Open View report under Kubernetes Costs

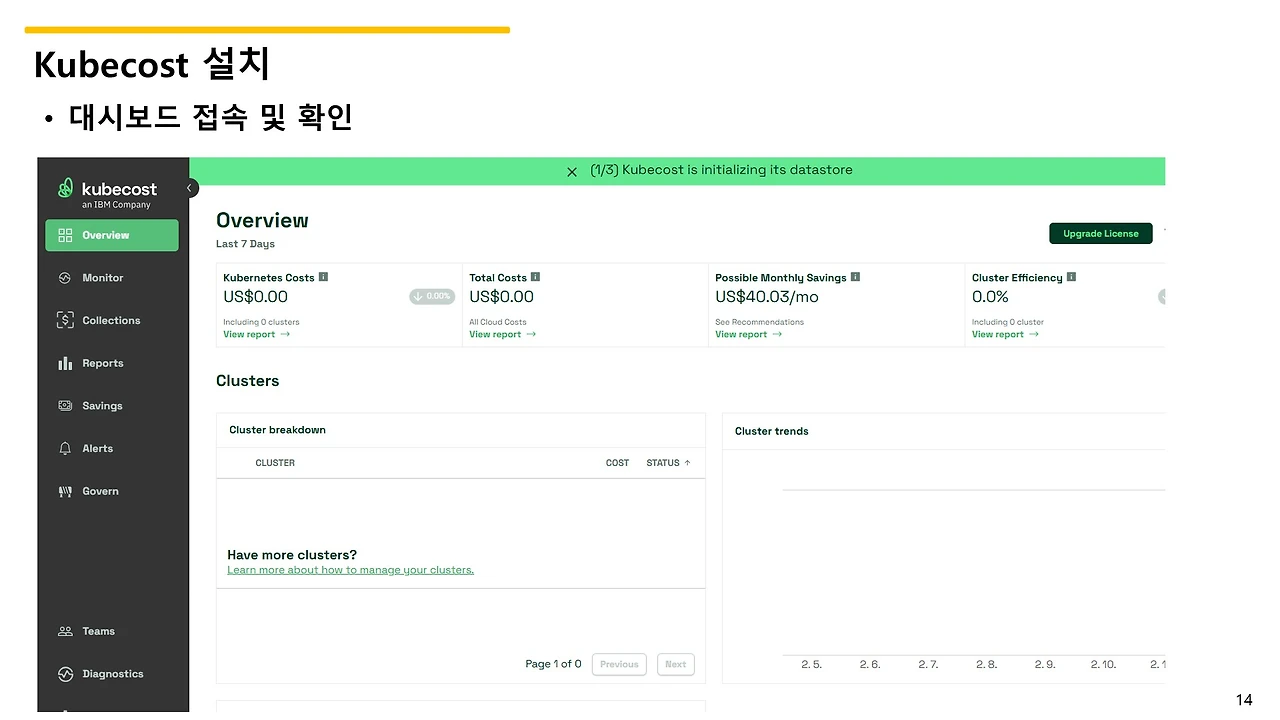point(257,335)
